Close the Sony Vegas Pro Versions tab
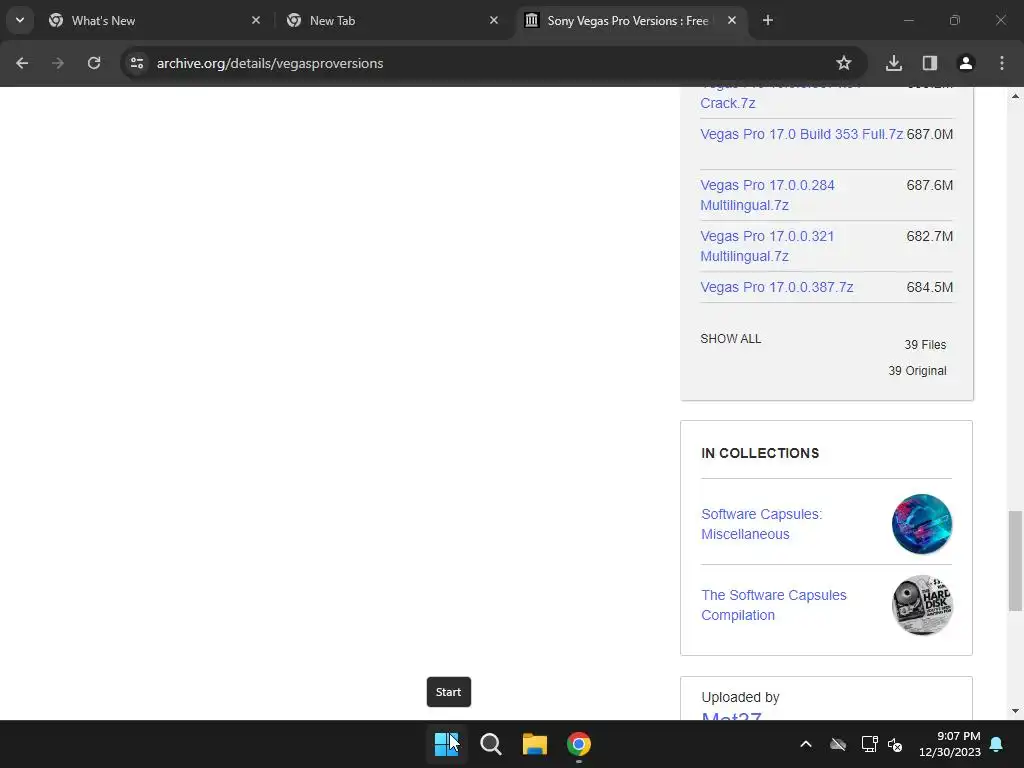The width and height of the screenshot is (1024, 768). (732, 20)
